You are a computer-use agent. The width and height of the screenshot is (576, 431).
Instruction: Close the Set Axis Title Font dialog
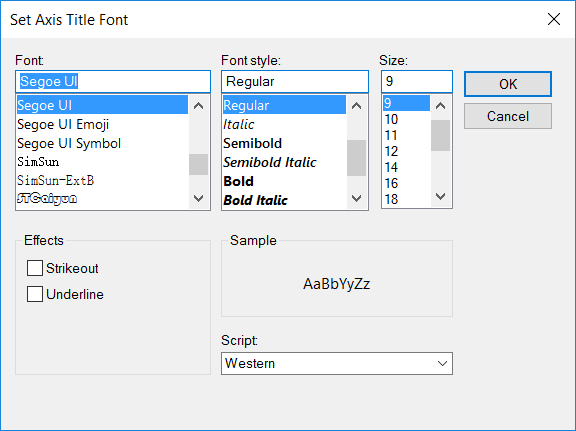click(554, 19)
